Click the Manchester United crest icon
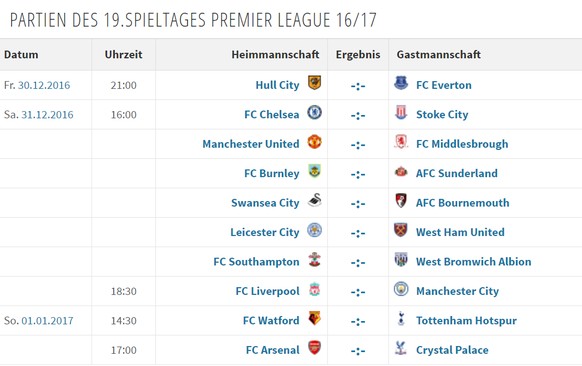Viewport: 582px width, 366px height. 314,142
